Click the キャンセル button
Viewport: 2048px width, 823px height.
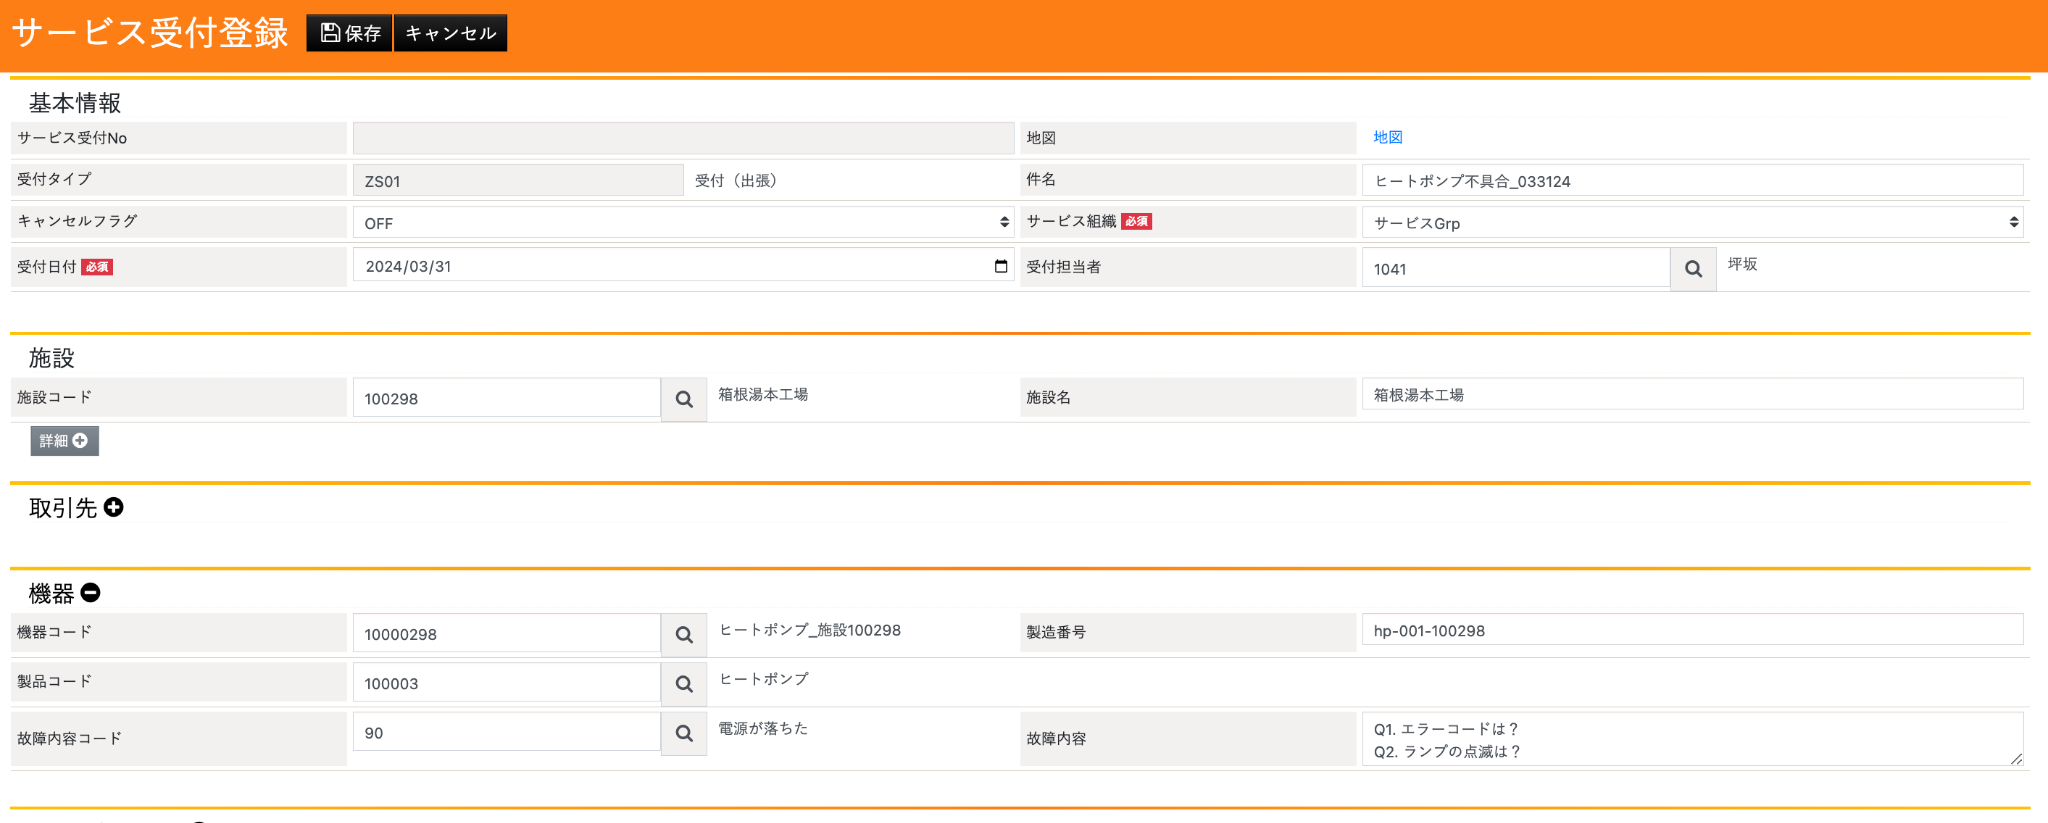(x=451, y=33)
